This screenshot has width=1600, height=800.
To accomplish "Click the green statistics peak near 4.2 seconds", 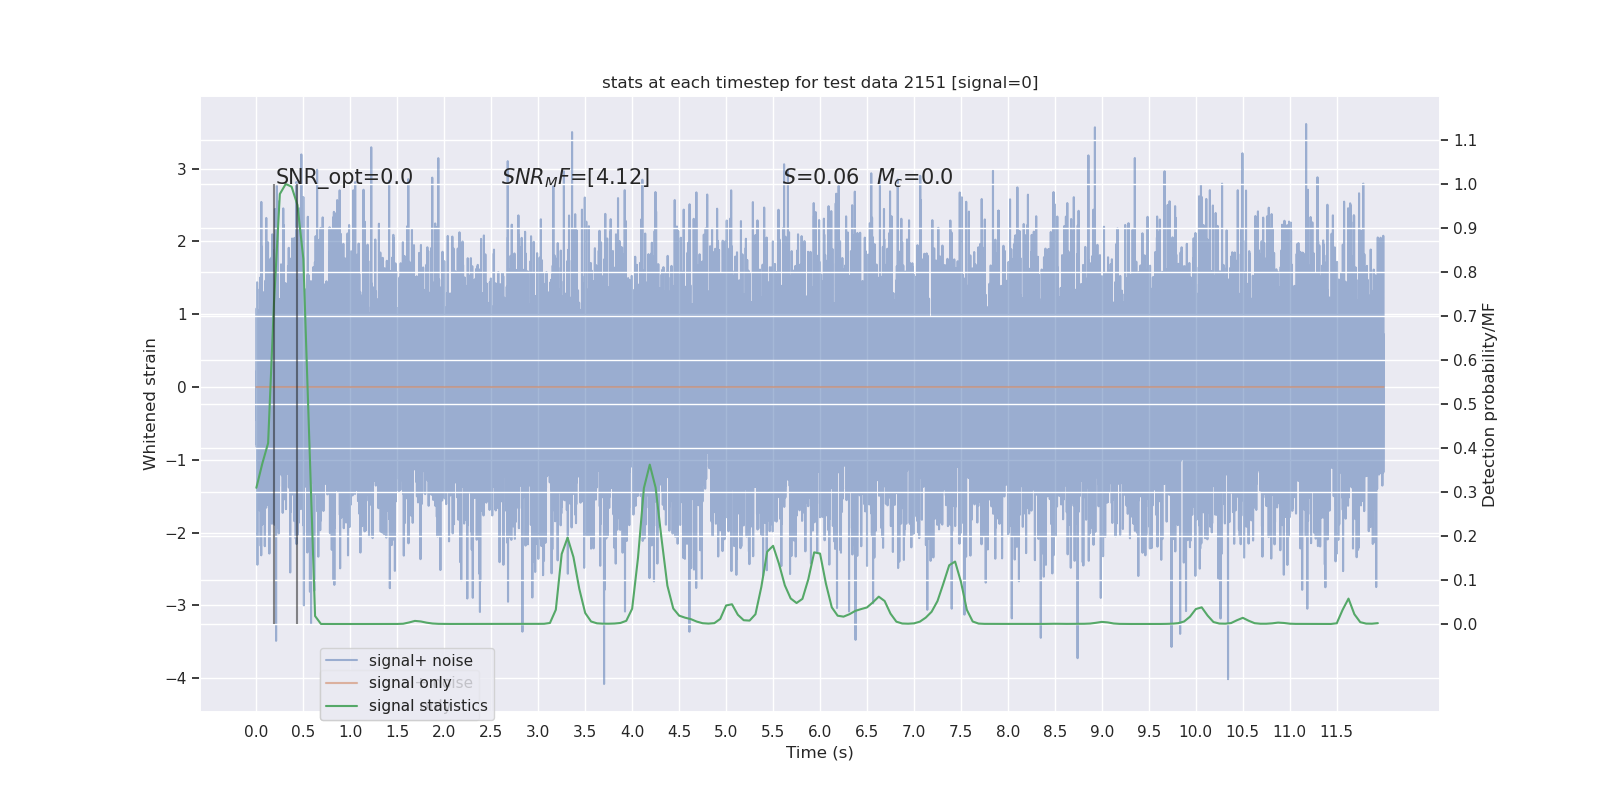I will click(x=650, y=465).
